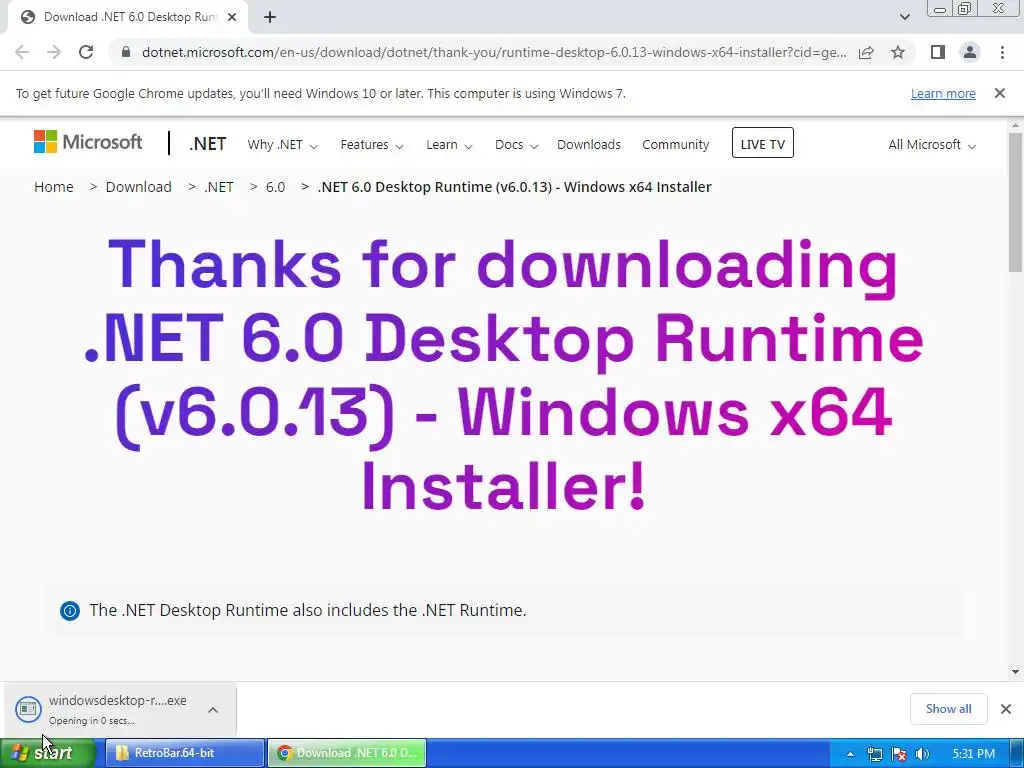Open the .NET home link
This screenshot has height=768, width=1024.
208,144
